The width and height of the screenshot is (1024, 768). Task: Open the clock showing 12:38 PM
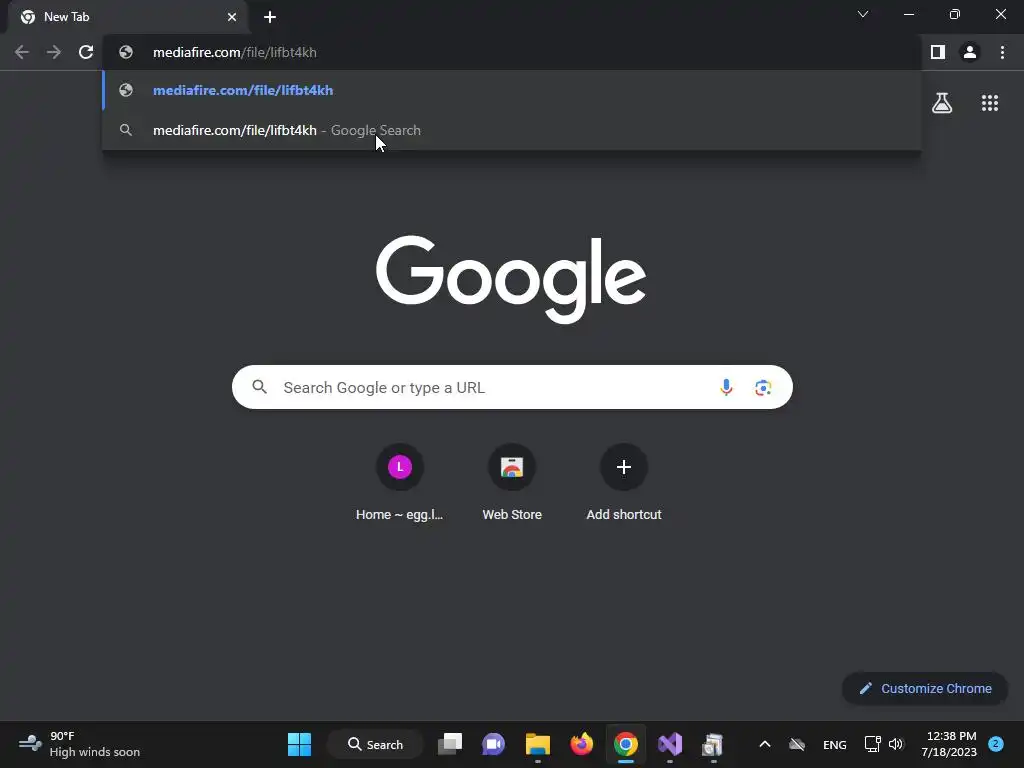click(949, 744)
